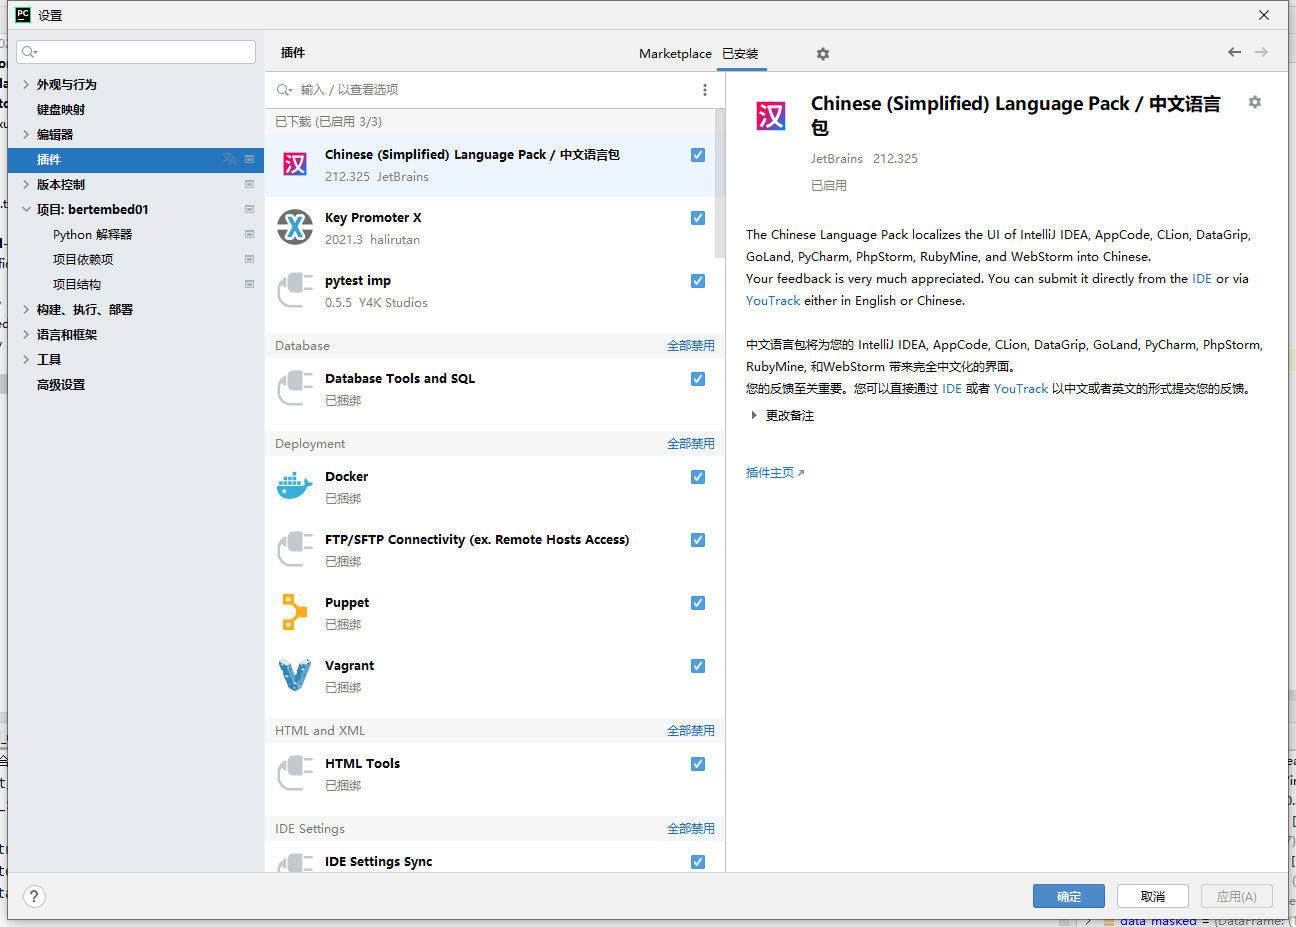Viewport: 1296px width, 927px height.
Task: Expand 更改备注 disclosure triangle
Action: click(753, 415)
